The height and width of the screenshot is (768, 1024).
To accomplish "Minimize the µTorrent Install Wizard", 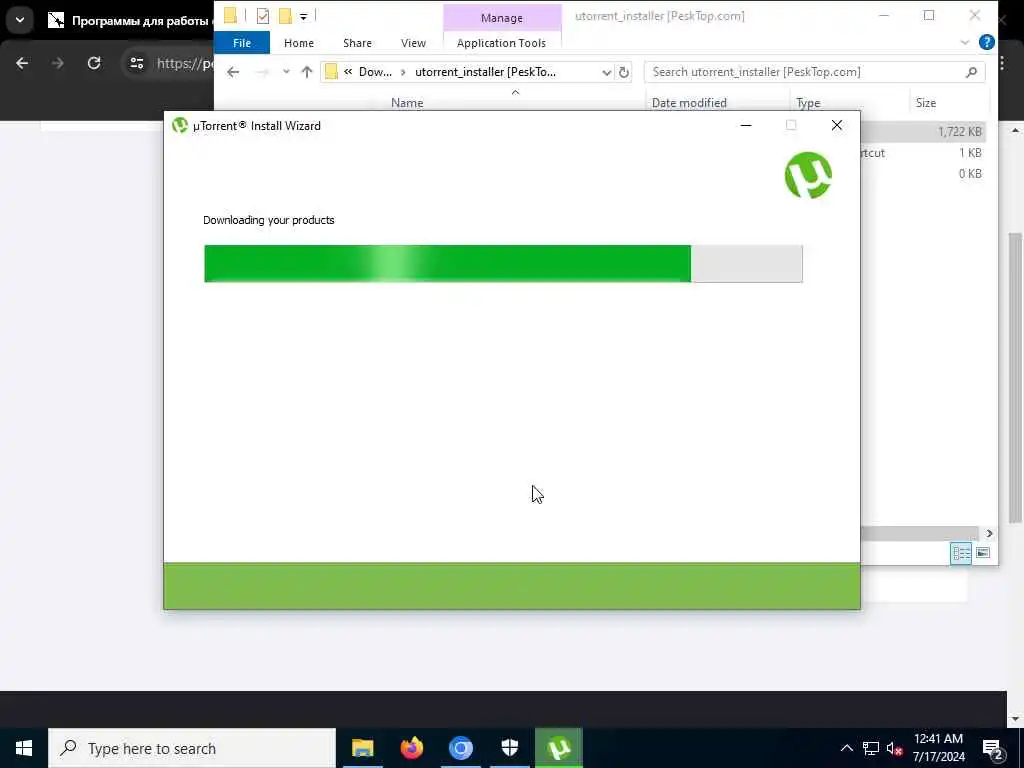I will click(x=746, y=125).
